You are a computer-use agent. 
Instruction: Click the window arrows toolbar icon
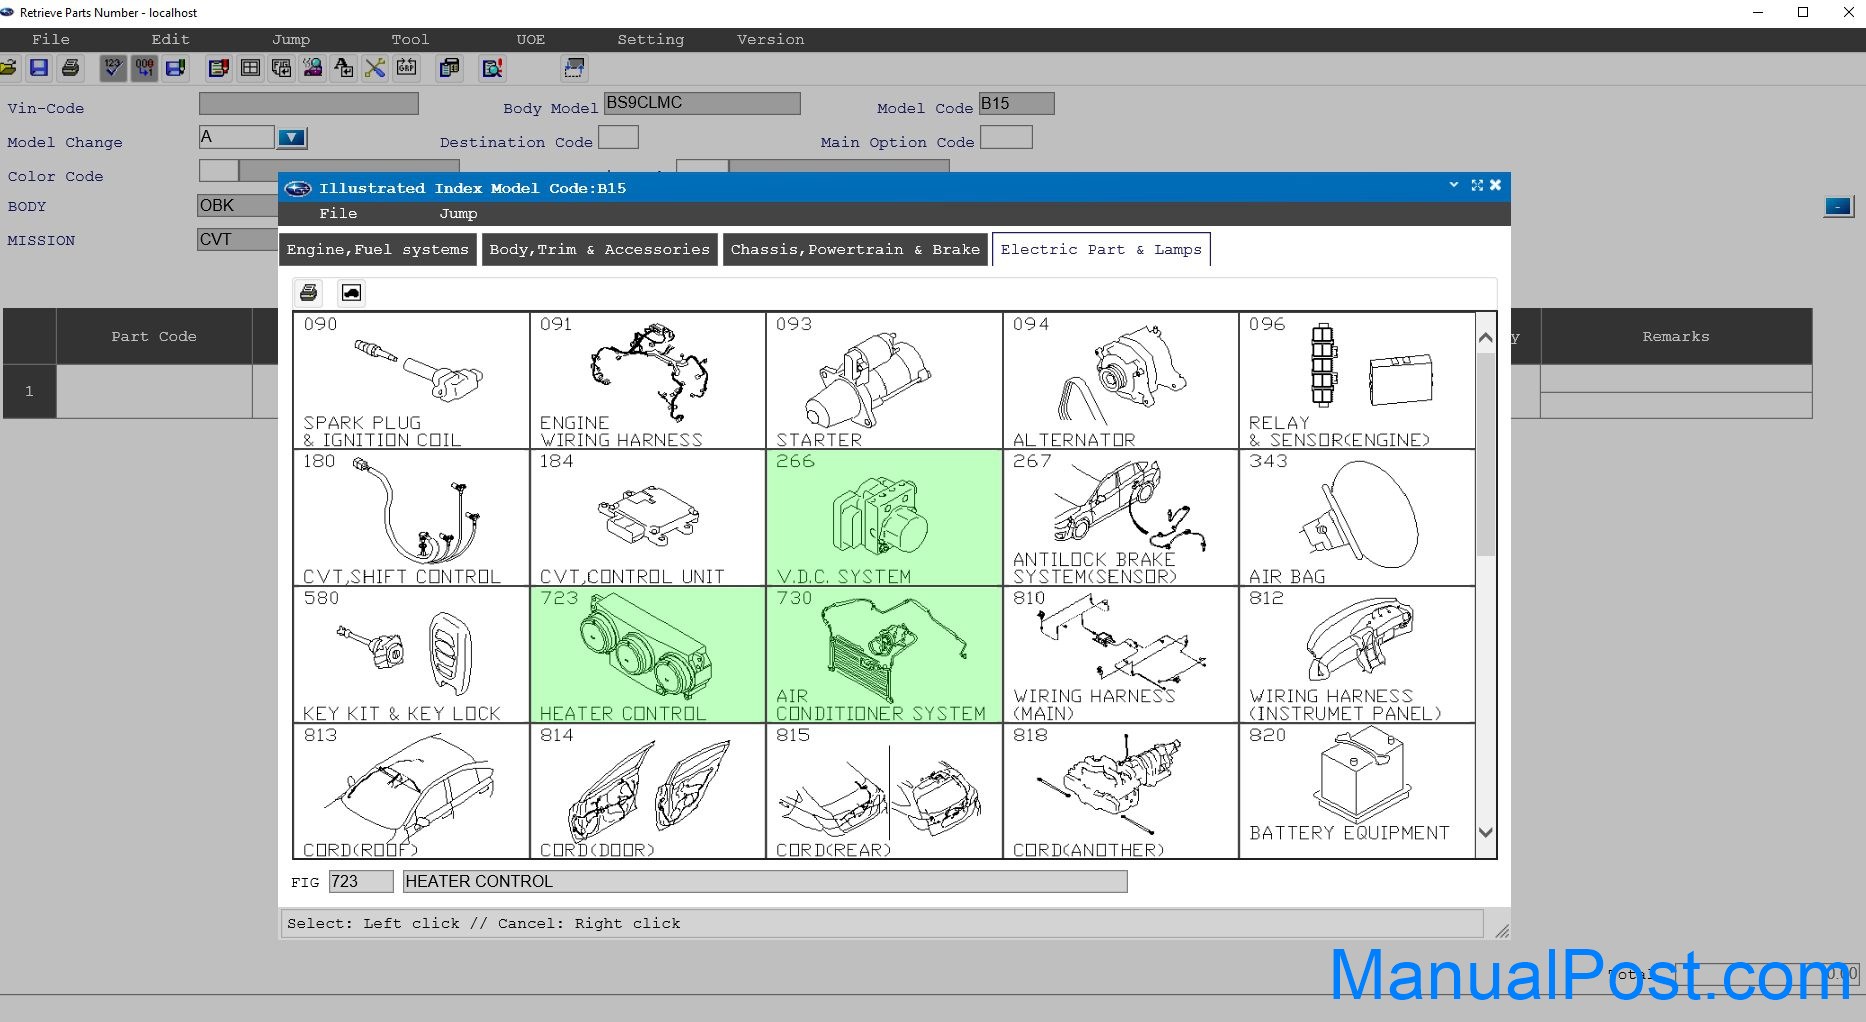pyautogui.click(x=574, y=68)
